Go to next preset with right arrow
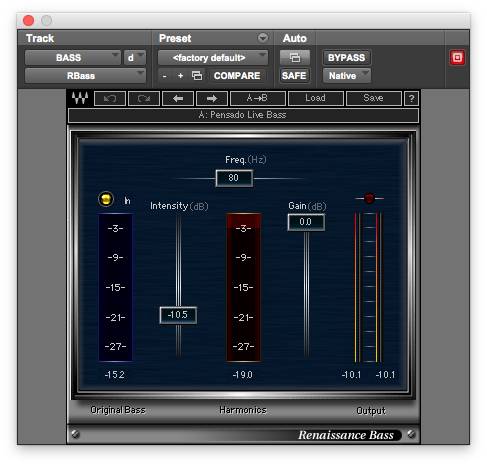This screenshot has height=466, width=487. click(x=212, y=98)
